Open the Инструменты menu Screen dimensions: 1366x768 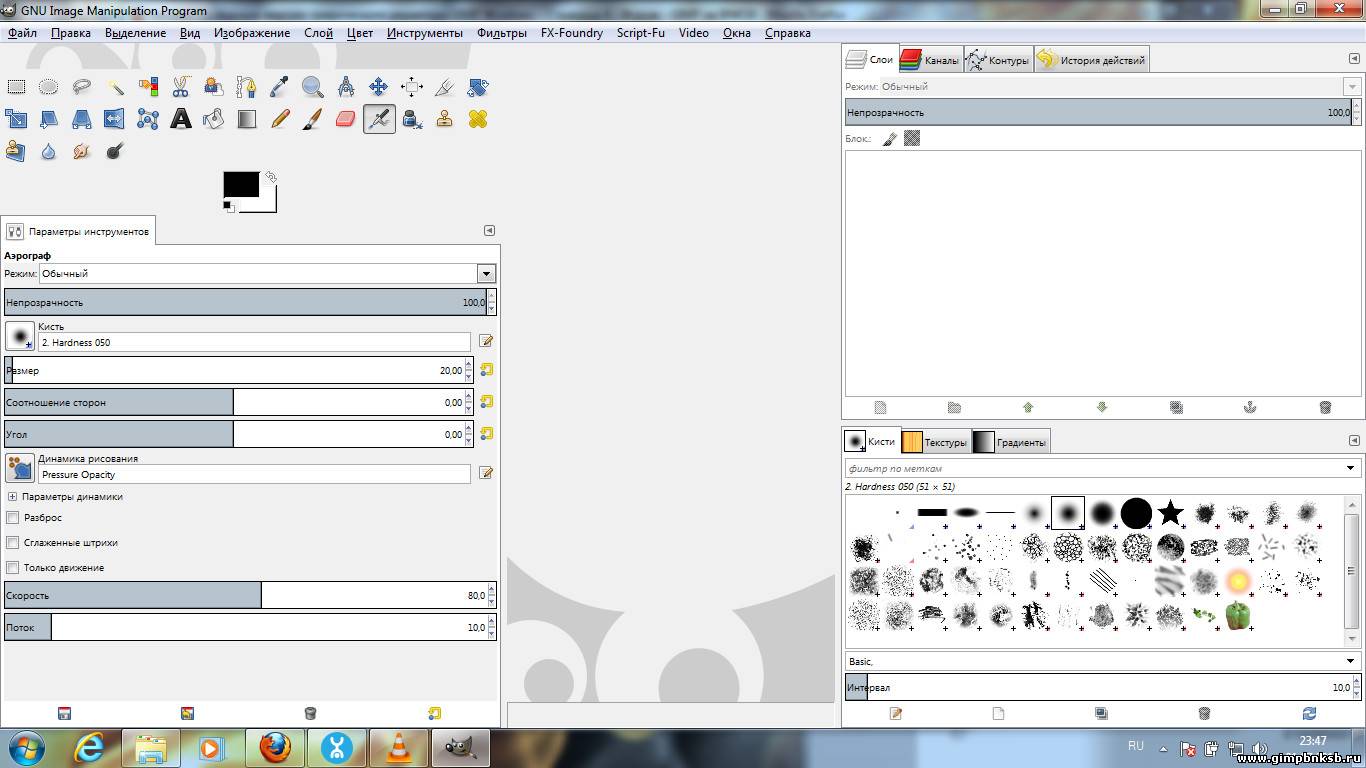425,33
